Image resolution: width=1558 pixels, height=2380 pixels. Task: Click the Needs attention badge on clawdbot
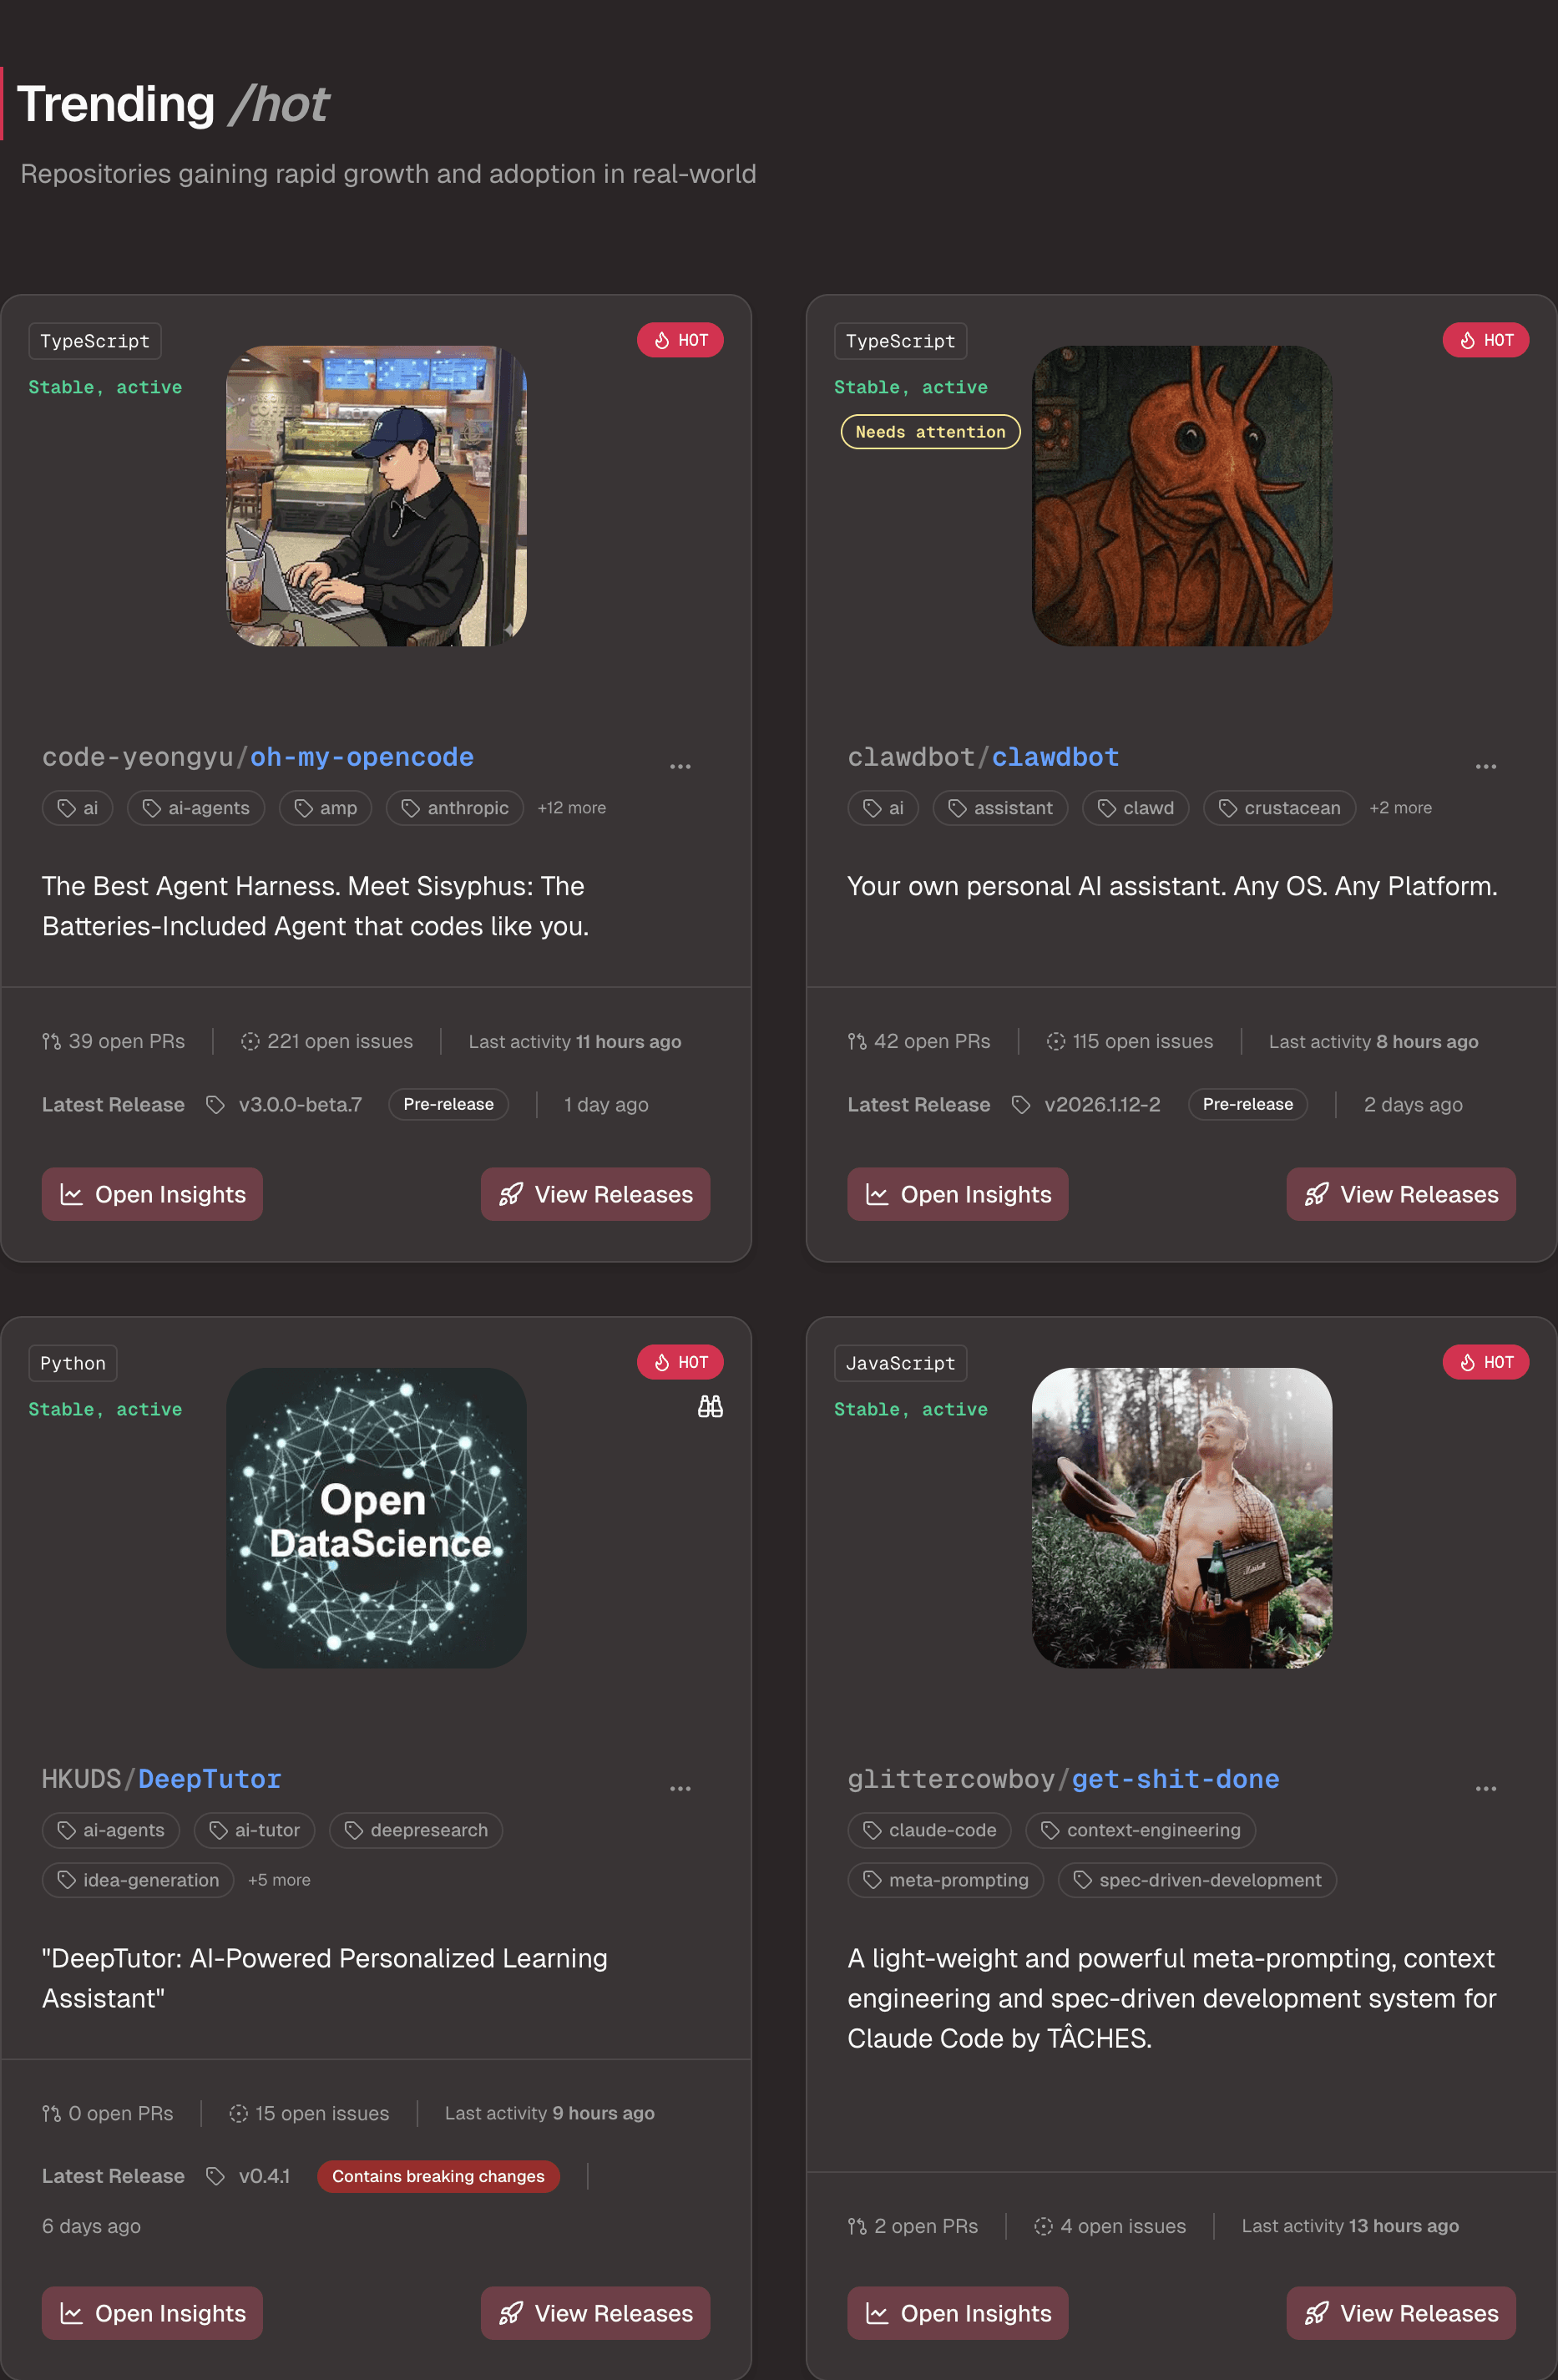tap(931, 432)
